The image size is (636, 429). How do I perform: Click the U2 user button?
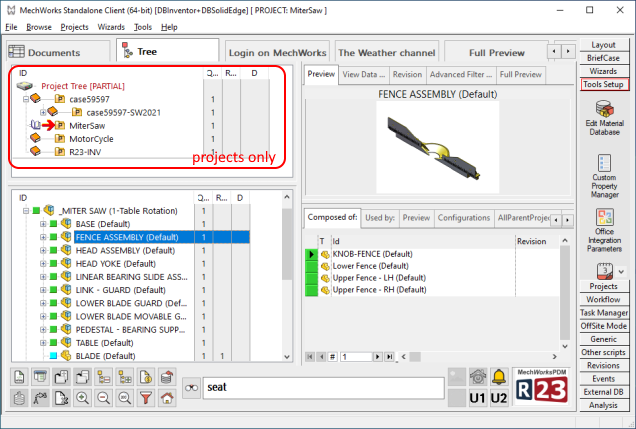pos(499,398)
